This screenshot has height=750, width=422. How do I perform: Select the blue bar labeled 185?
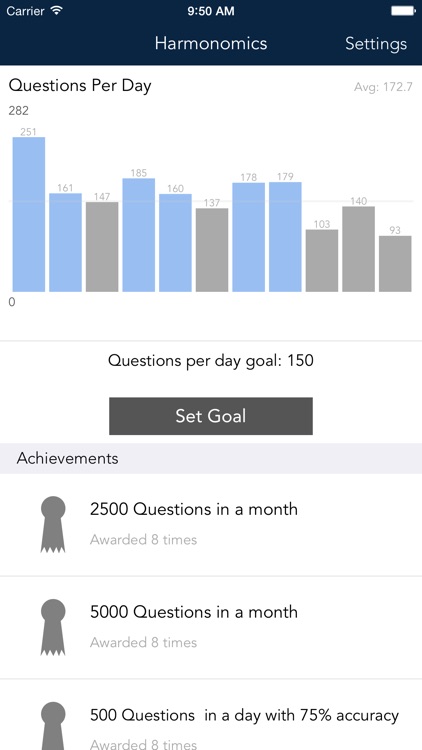[139, 235]
